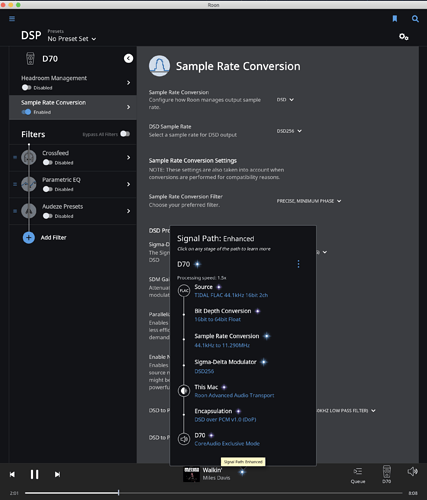The image size is (427, 500).
Task: Open the Sample Rate Conversion DSD dropdown
Action: click(285, 100)
